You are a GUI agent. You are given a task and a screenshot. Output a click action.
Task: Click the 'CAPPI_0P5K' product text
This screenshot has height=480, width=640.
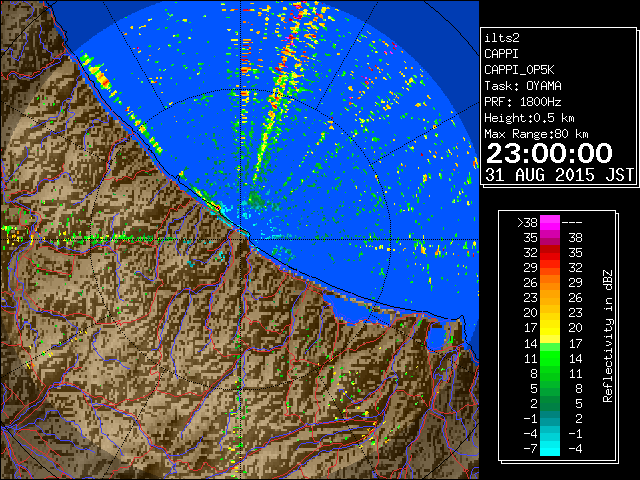pos(519,70)
